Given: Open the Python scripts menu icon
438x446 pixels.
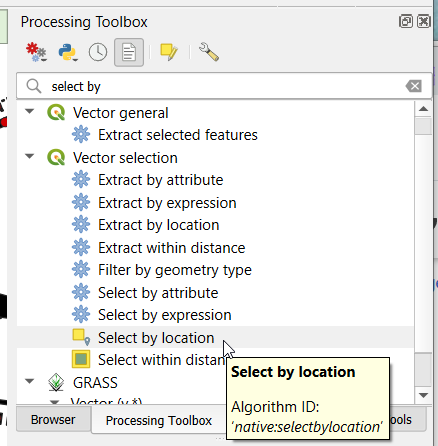Looking at the screenshot, I should [x=68, y=52].
